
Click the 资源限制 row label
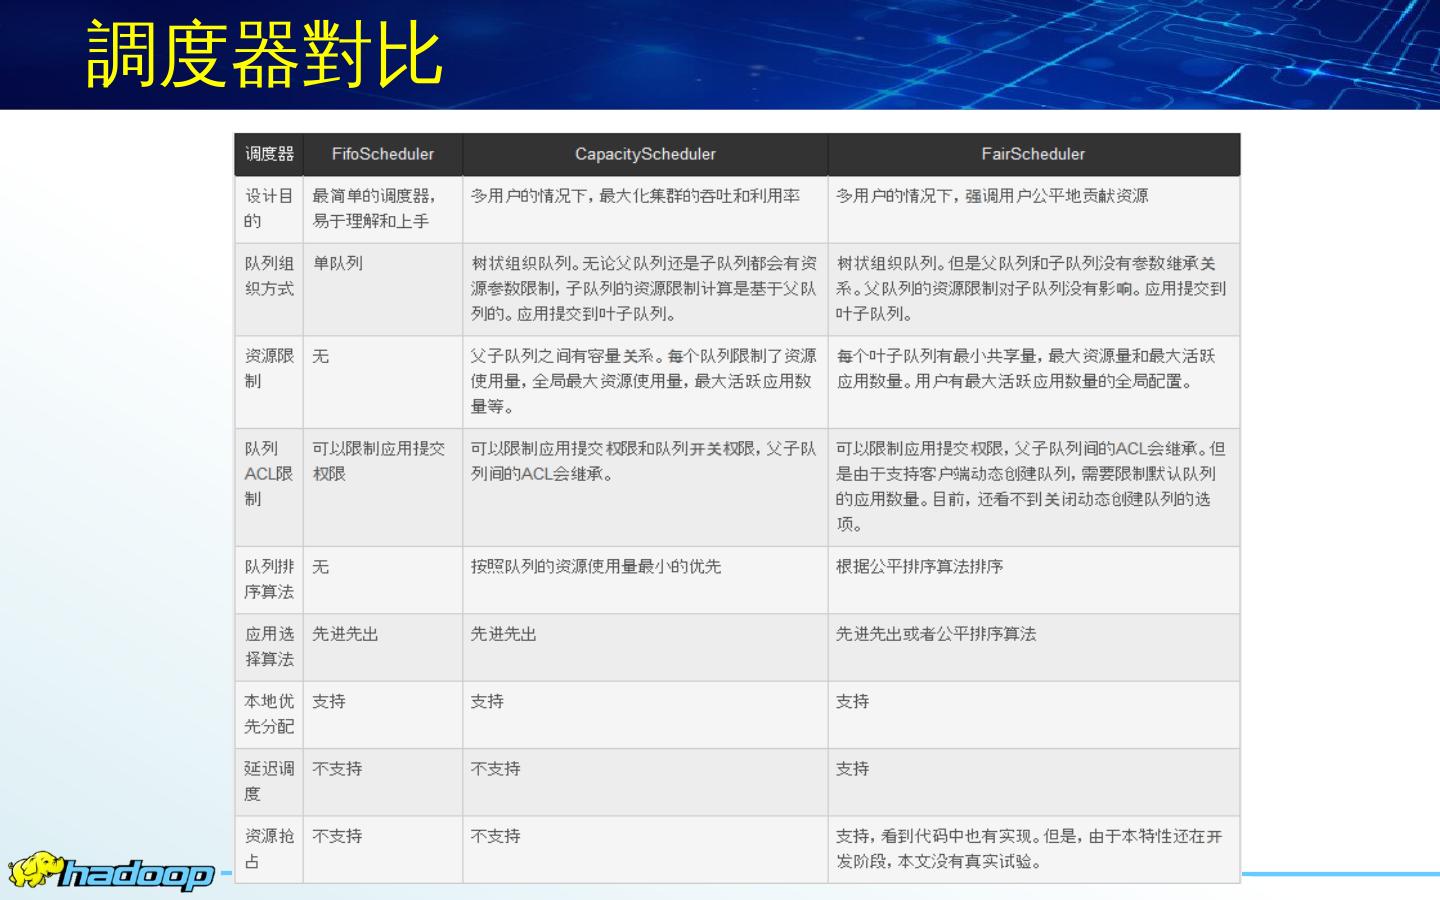tap(269, 368)
